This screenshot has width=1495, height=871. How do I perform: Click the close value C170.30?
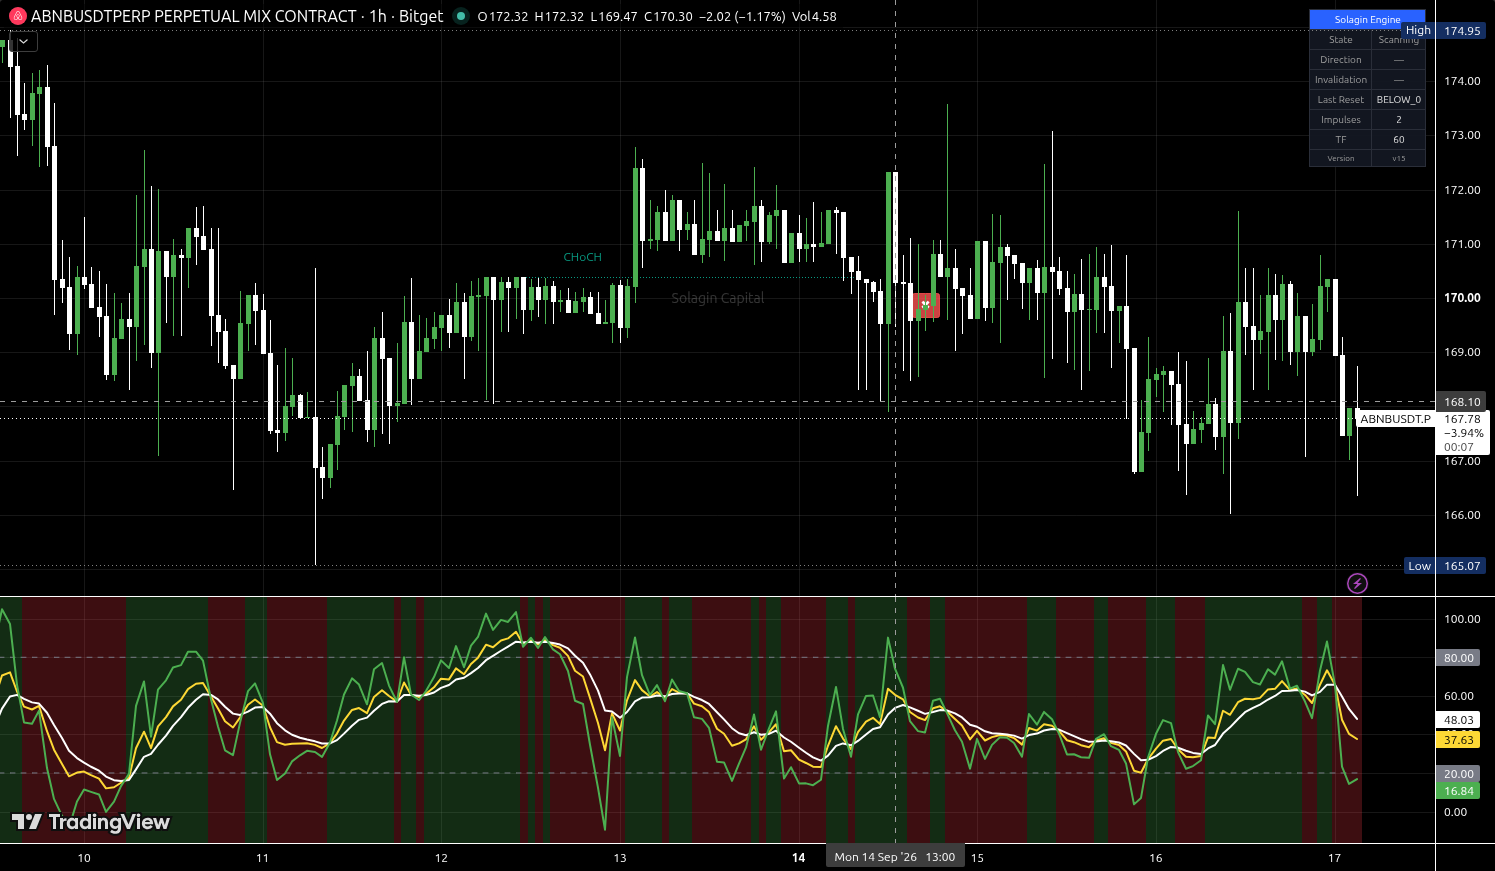click(669, 16)
